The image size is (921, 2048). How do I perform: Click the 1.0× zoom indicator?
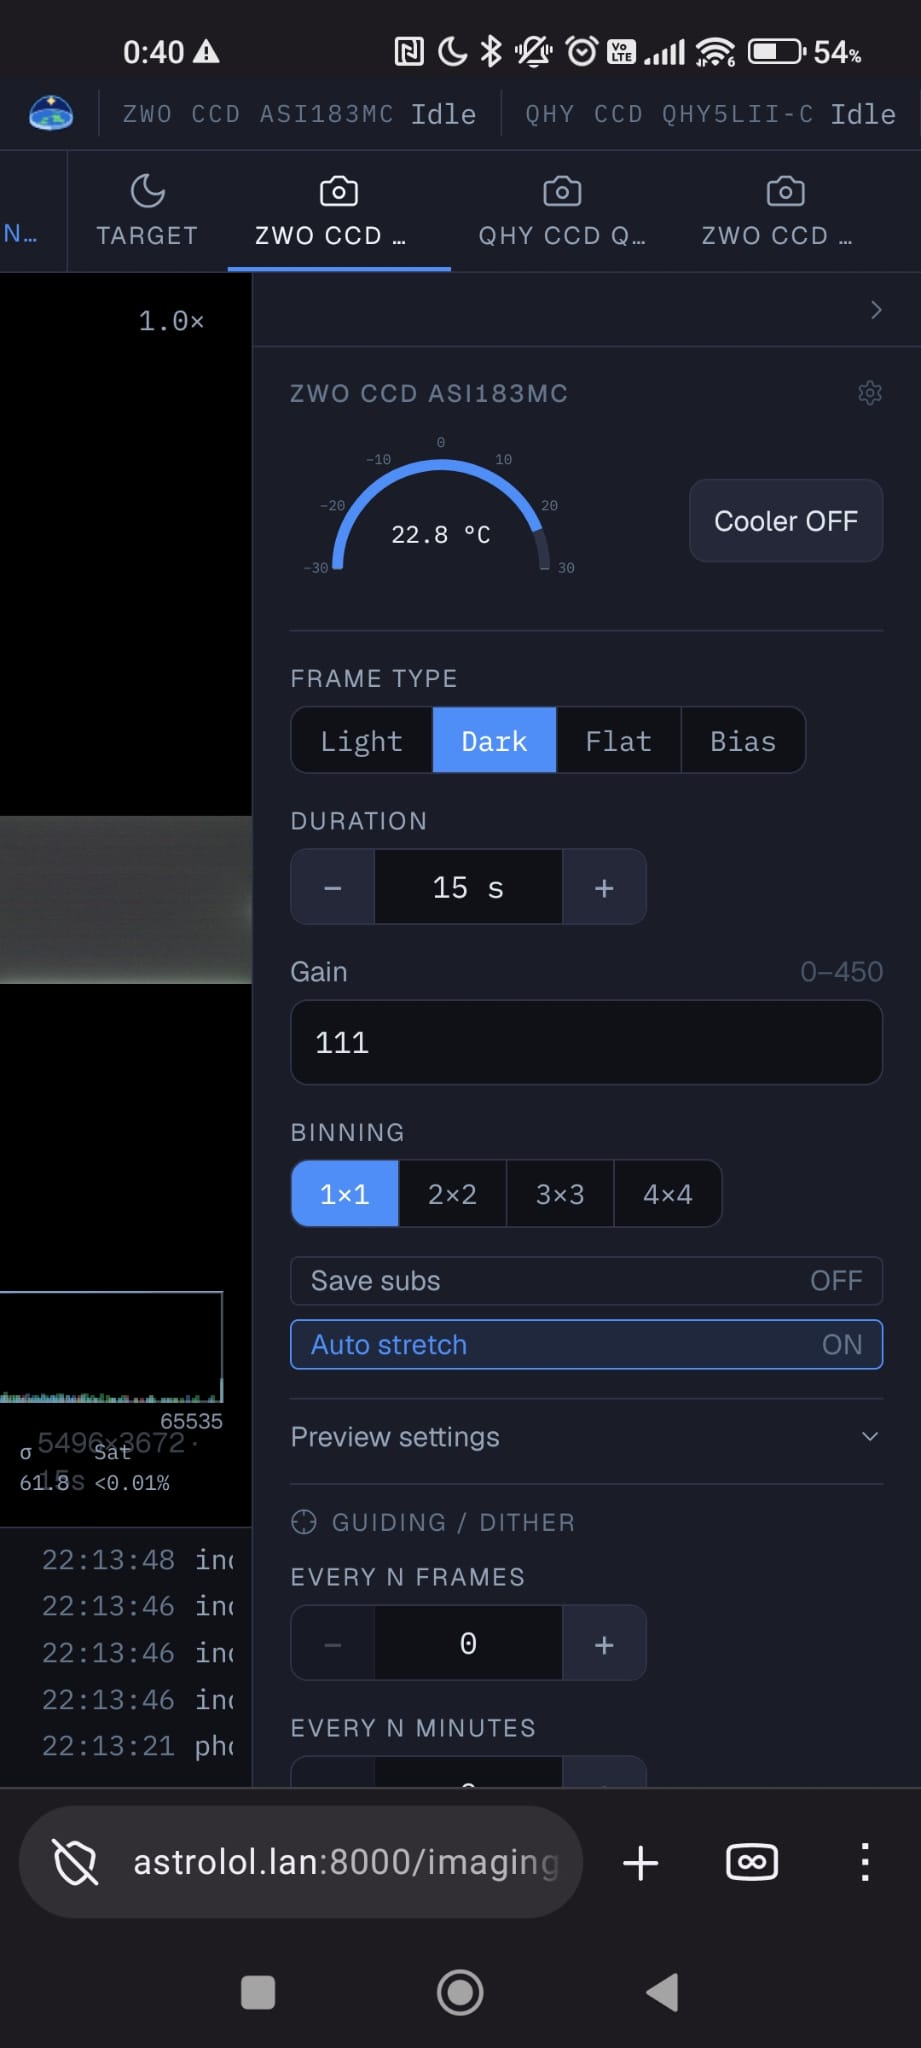click(x=171, y=321)
